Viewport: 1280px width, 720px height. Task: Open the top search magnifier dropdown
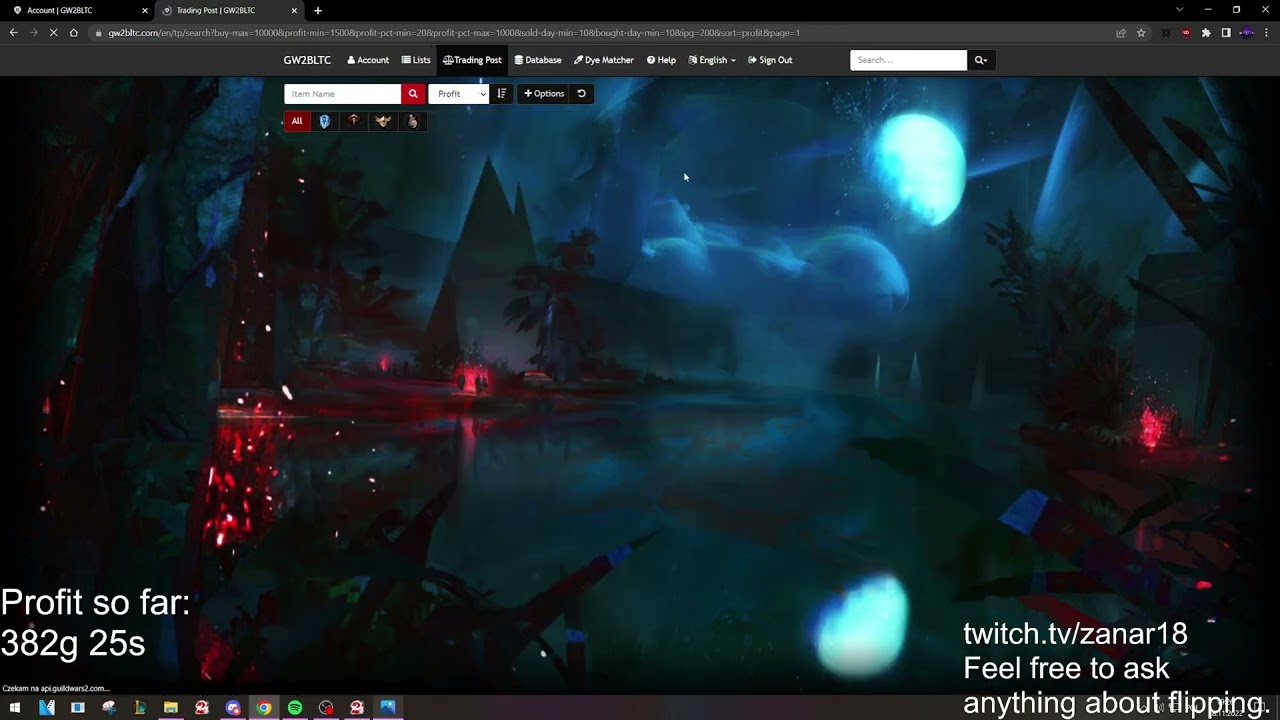pos(981,60)
